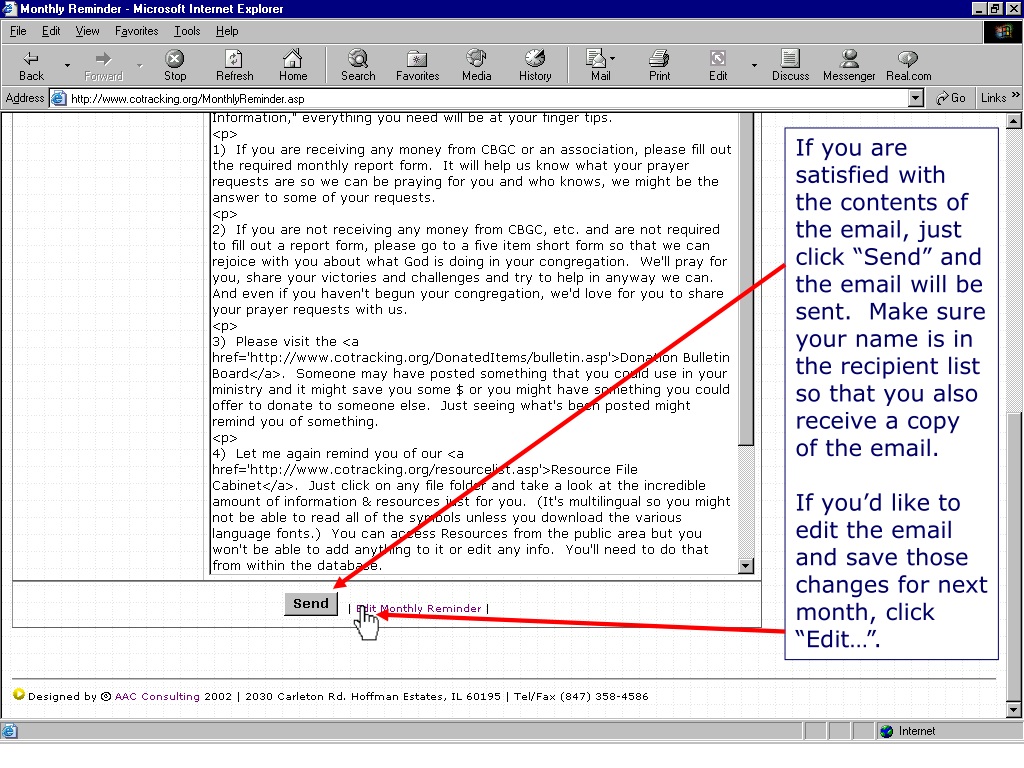Click the page scrollbar down arrow

[1013, 709]
